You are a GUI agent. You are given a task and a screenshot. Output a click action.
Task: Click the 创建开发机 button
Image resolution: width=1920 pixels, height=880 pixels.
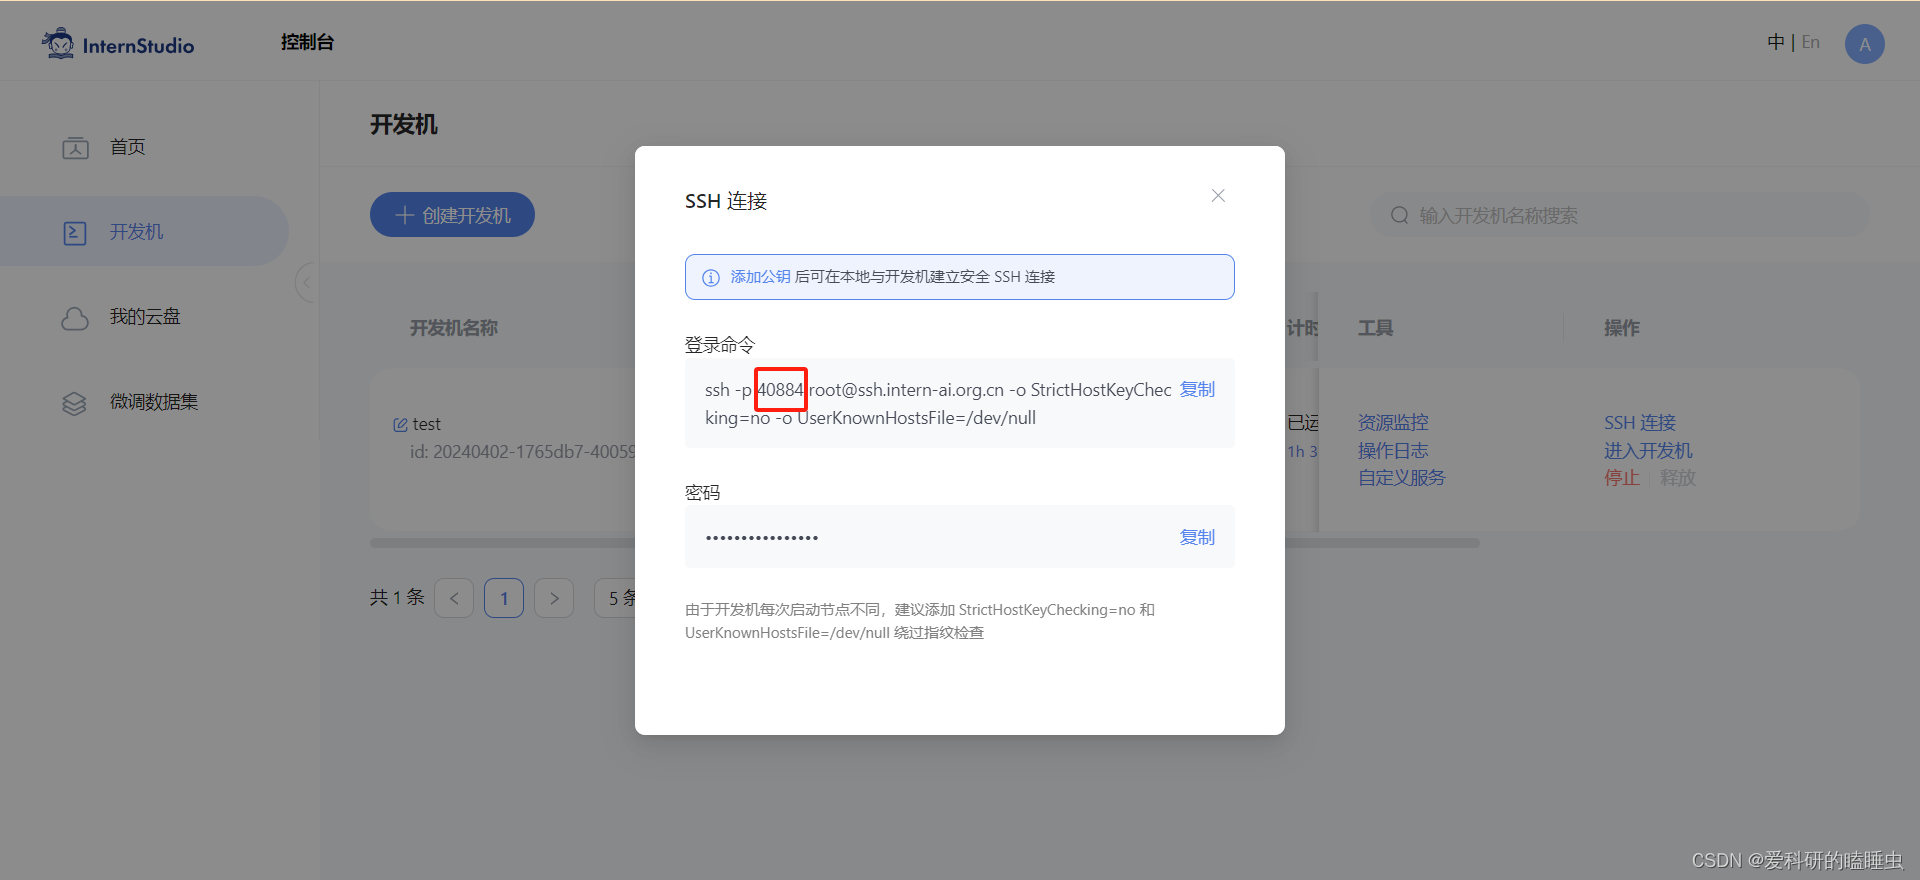point(452,215)
